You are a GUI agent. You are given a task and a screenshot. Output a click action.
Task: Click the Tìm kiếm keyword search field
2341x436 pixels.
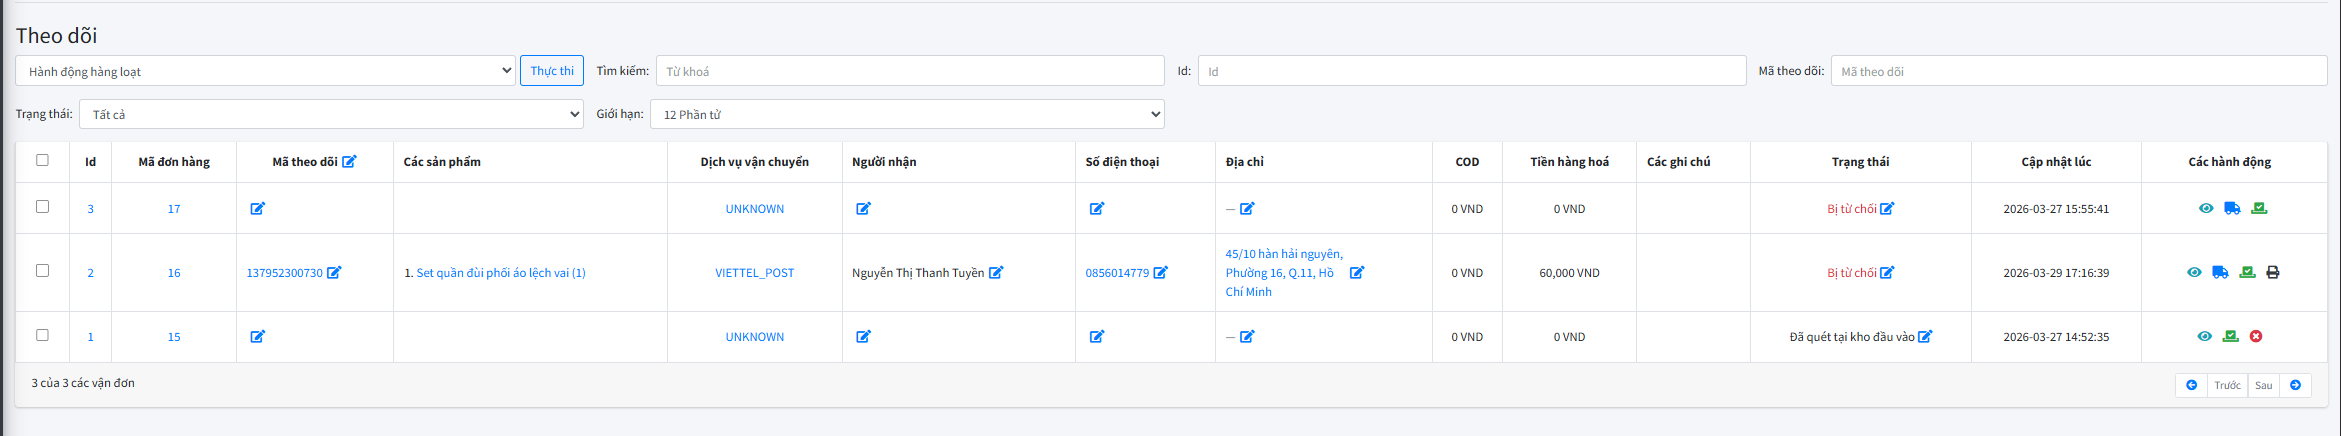(910, 71)
